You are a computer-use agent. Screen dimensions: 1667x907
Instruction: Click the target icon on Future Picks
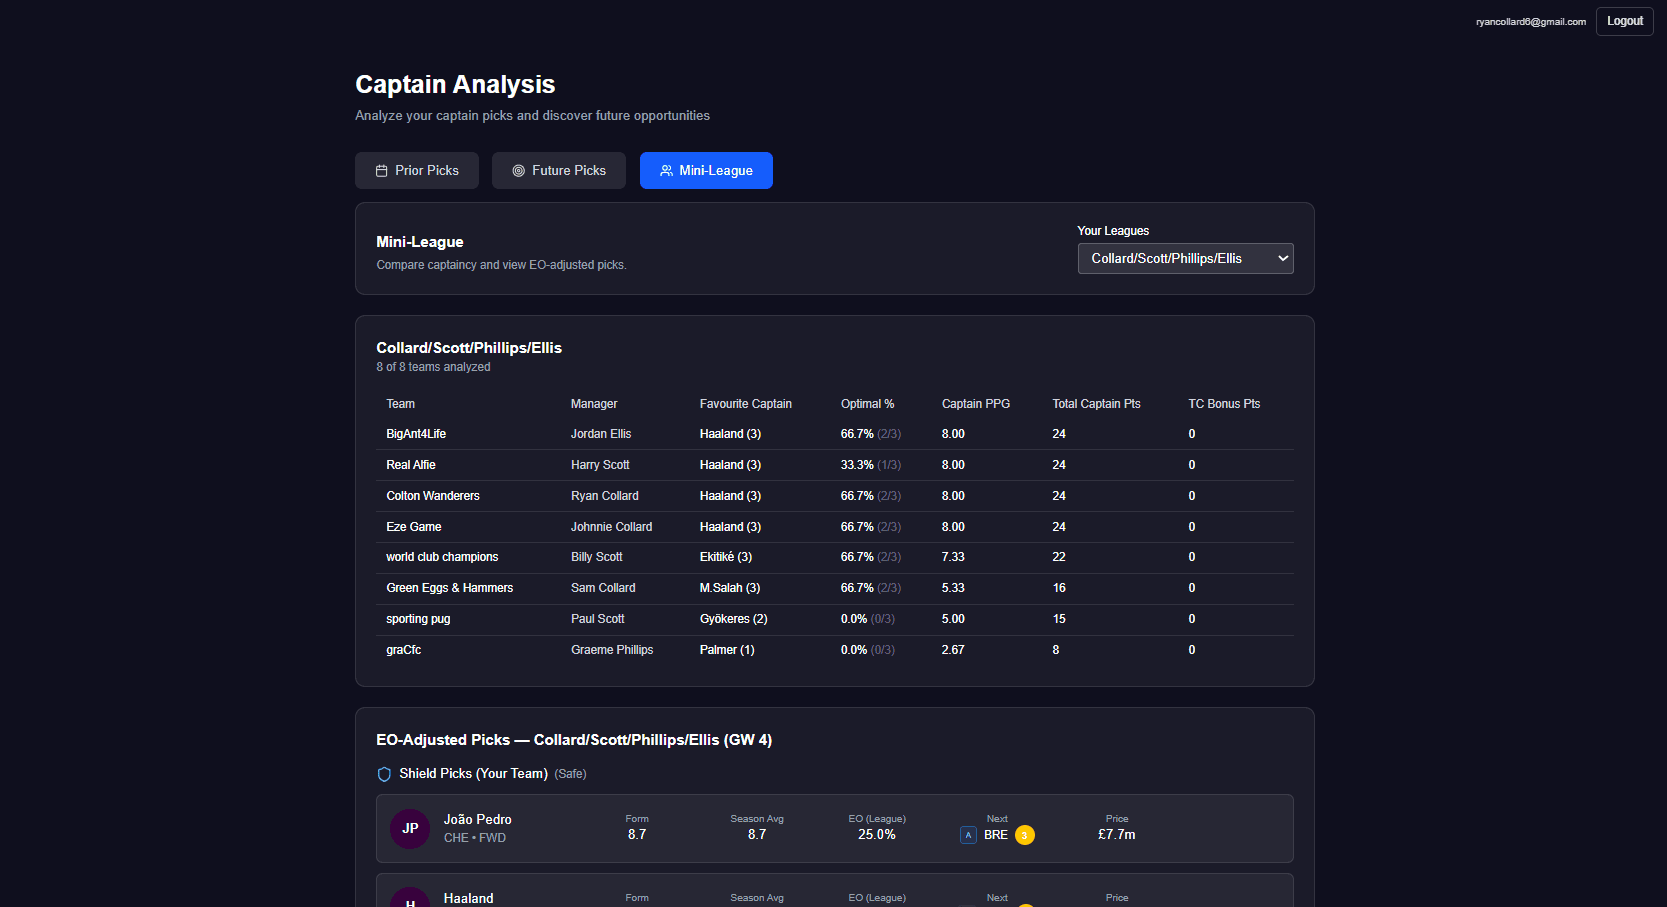click(x=518, y=171)
